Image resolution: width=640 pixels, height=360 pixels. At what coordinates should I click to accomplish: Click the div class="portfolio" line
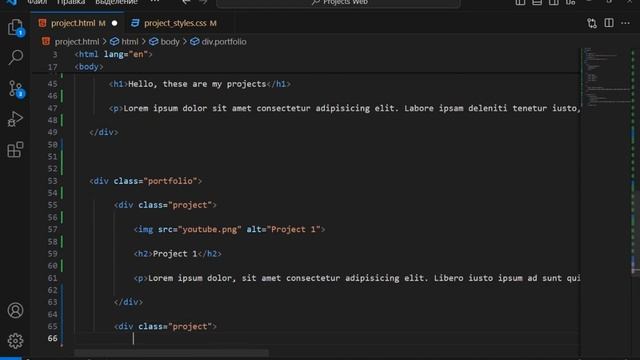tap(145, 181)
